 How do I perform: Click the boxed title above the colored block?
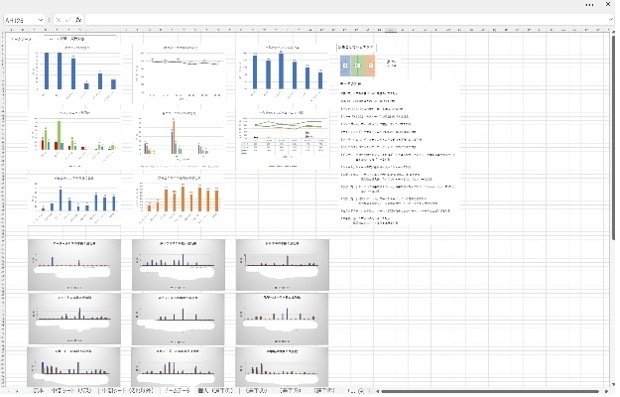pos(356,47)
